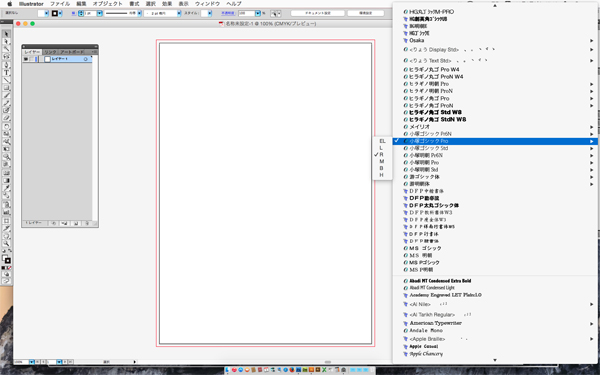Click fill/stroke swatches in the toolbox
Screen dimensions: 600x375
7,259
